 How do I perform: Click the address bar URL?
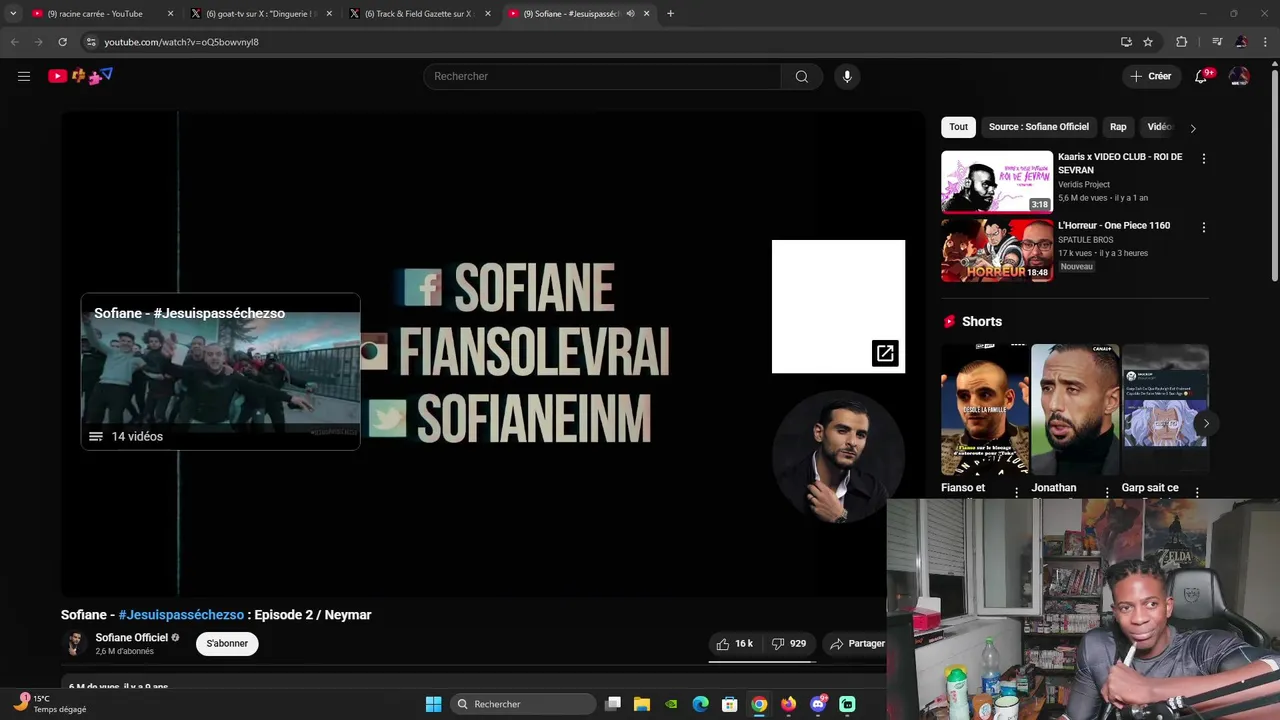(181, 42)
